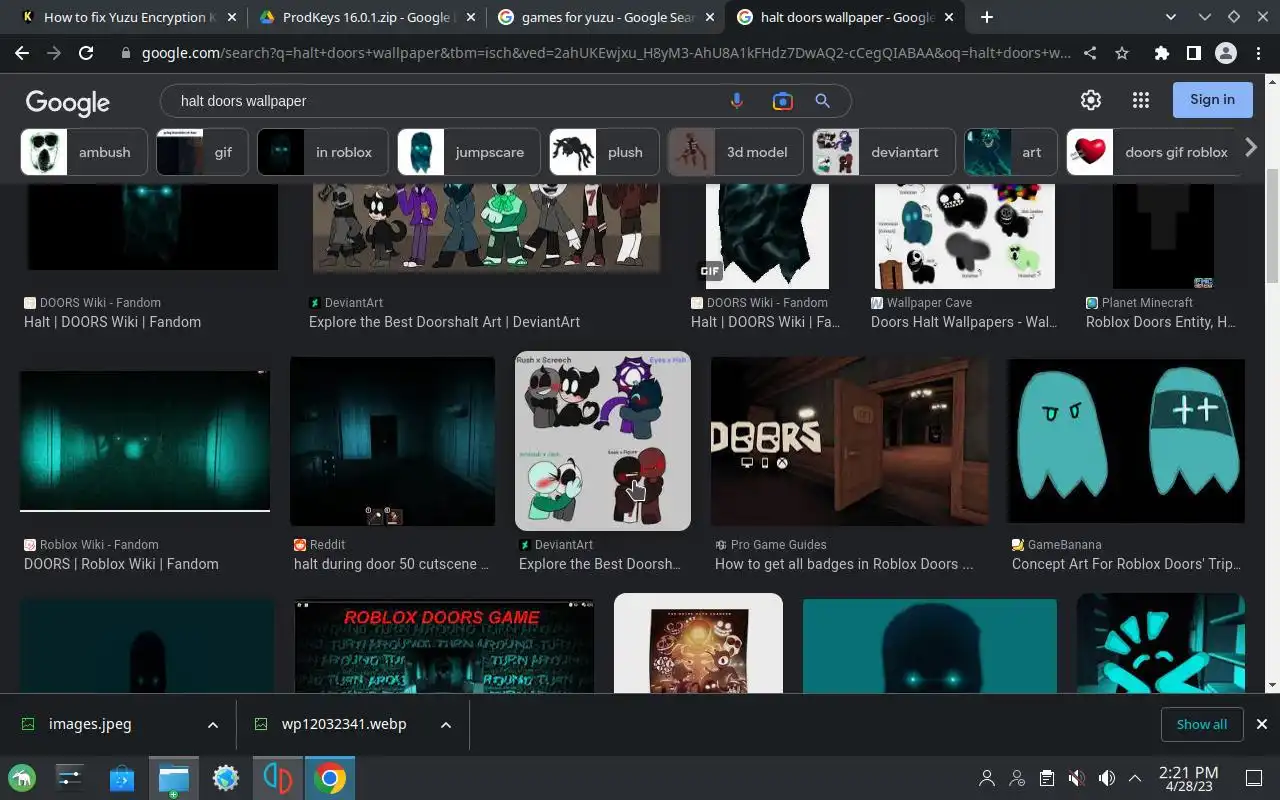Click the share page icon in address bar
Screen dimensions: 1280x800
[x=1090, y=54]
